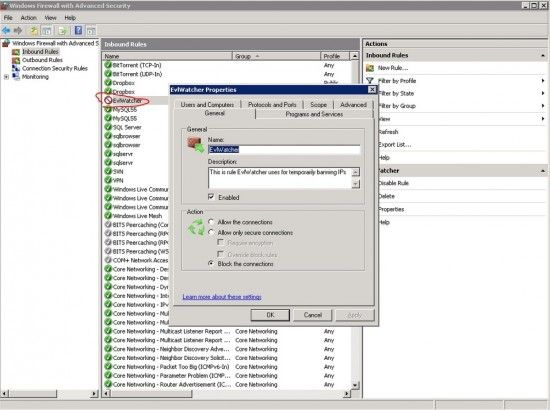This screenshot has height=410, width=550.
Task: Switch to the Scope tab
Action: 318,105
